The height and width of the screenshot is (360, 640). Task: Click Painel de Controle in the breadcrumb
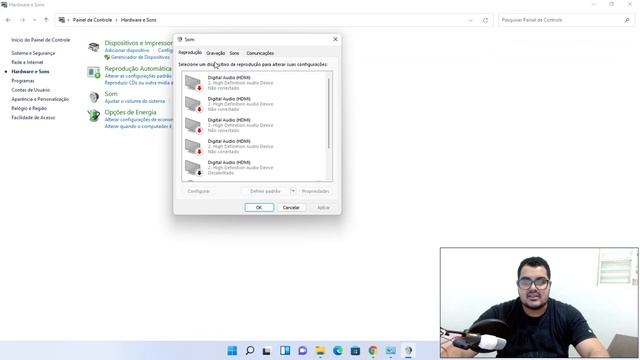[92, 20]
